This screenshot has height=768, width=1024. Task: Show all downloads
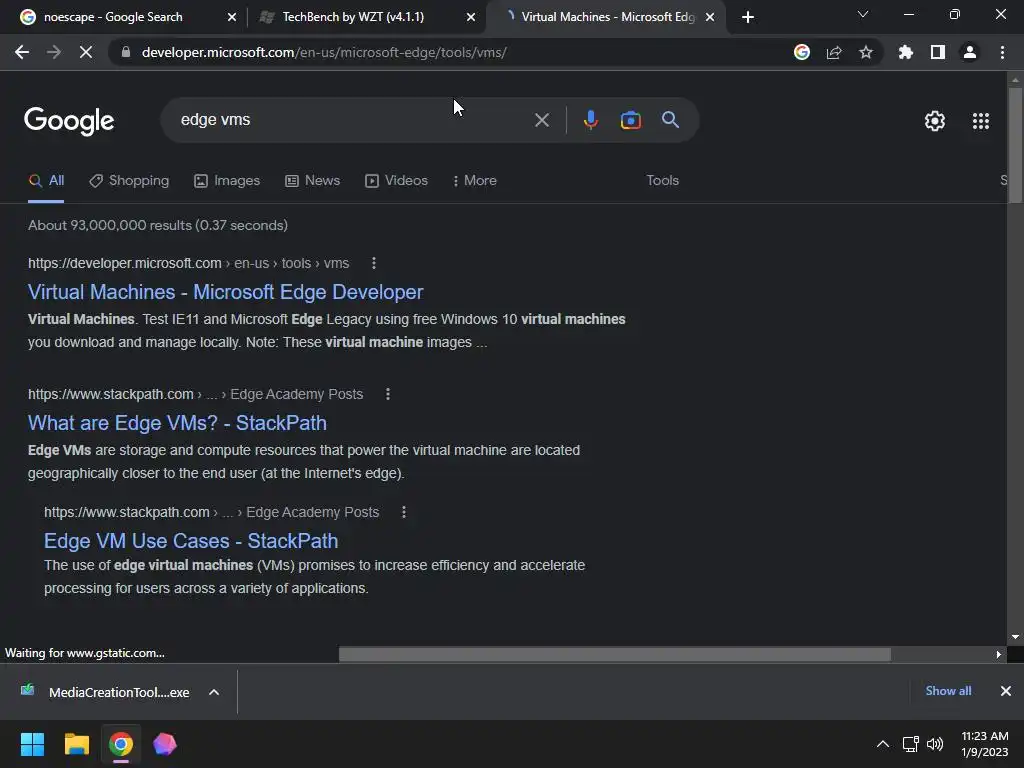(x=948, y=691)
